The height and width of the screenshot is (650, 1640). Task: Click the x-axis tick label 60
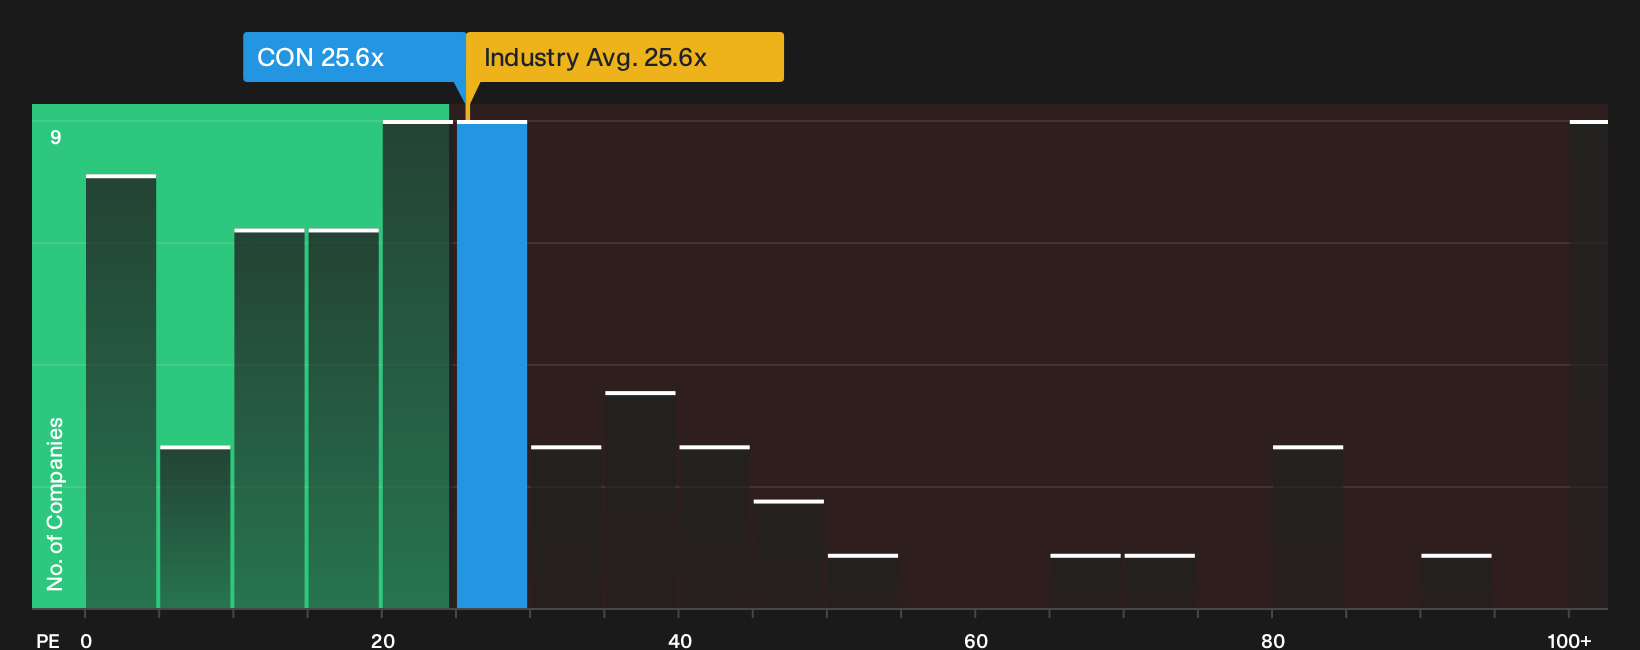(976, 640)
